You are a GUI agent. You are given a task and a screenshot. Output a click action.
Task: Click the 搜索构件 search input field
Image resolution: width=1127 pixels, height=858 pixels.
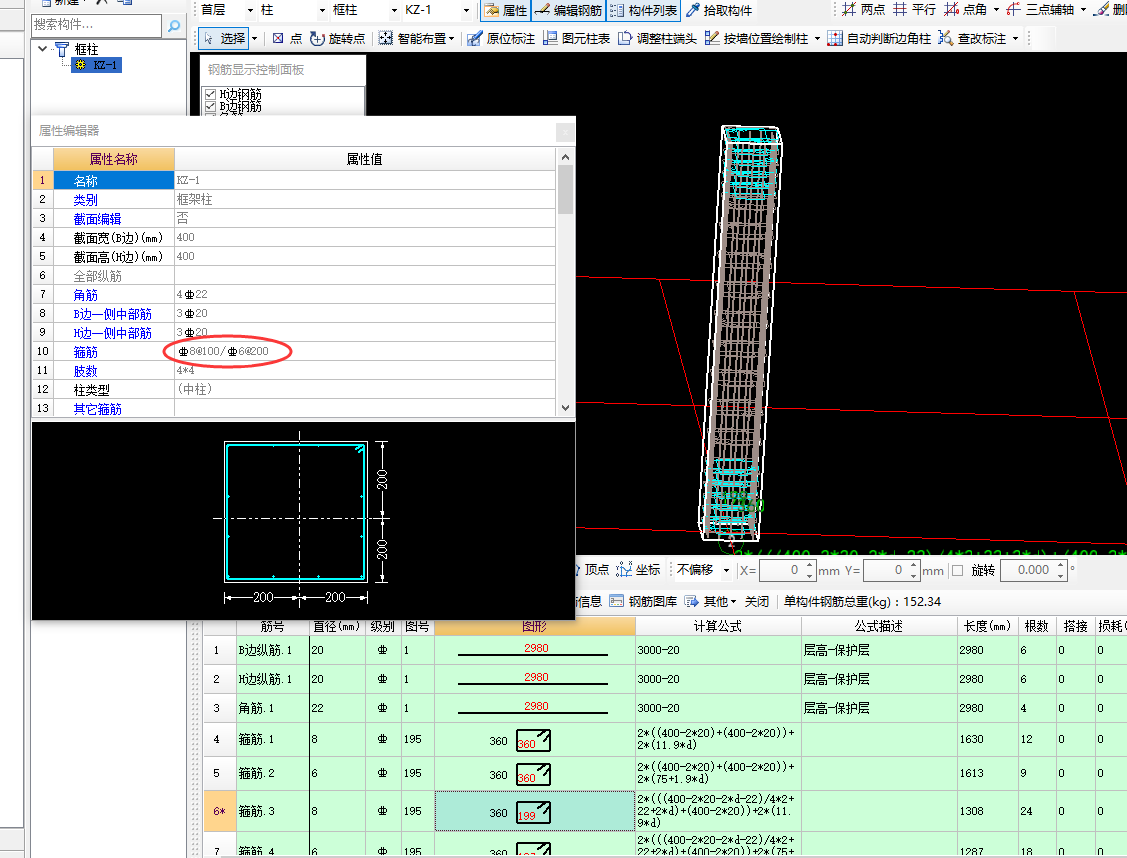pyautogui.click(x=96, y=25)
